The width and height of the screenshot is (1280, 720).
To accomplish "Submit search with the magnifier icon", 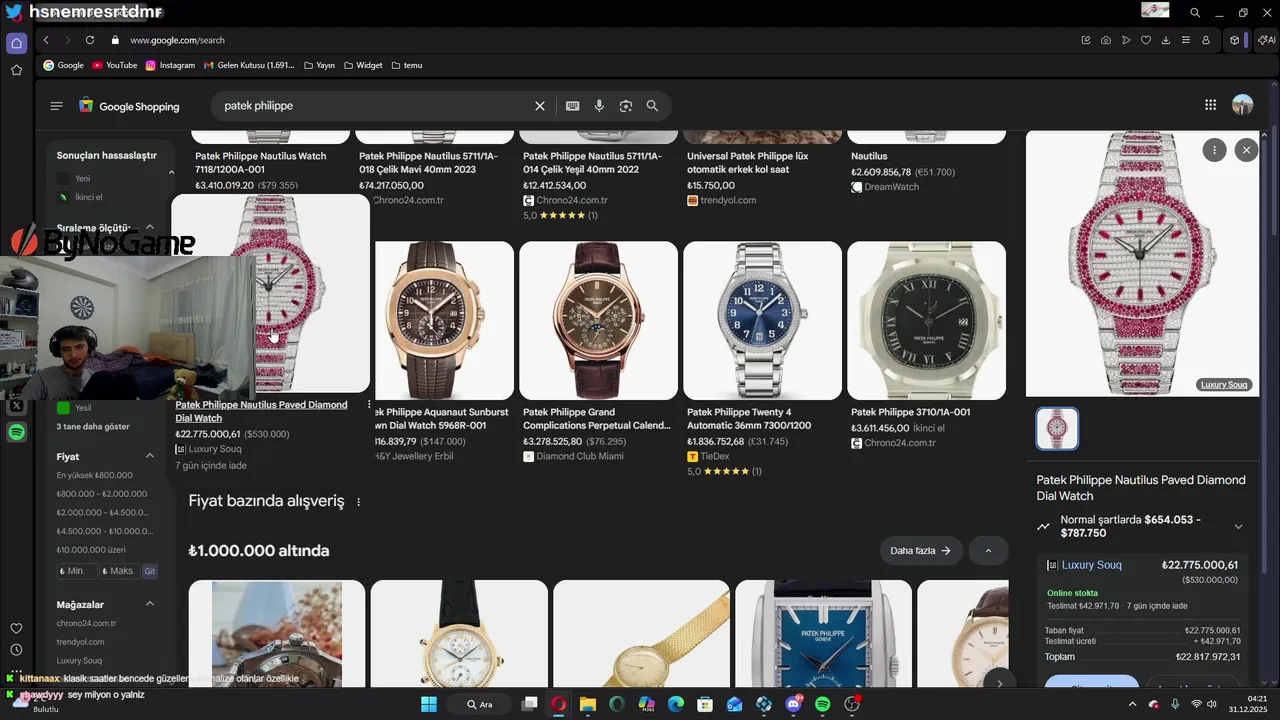I will click(x=652, y=106).
